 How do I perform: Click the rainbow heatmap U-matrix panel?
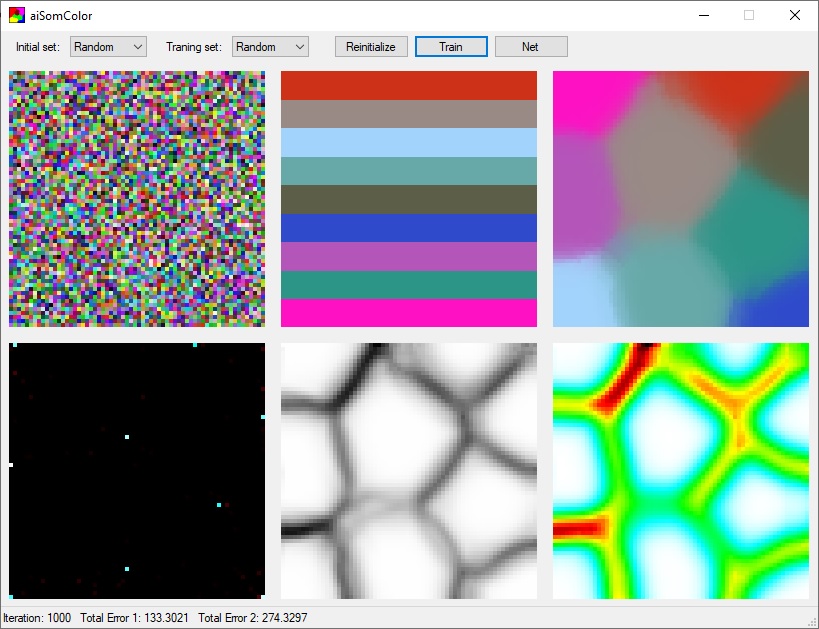tap(680, 468)
